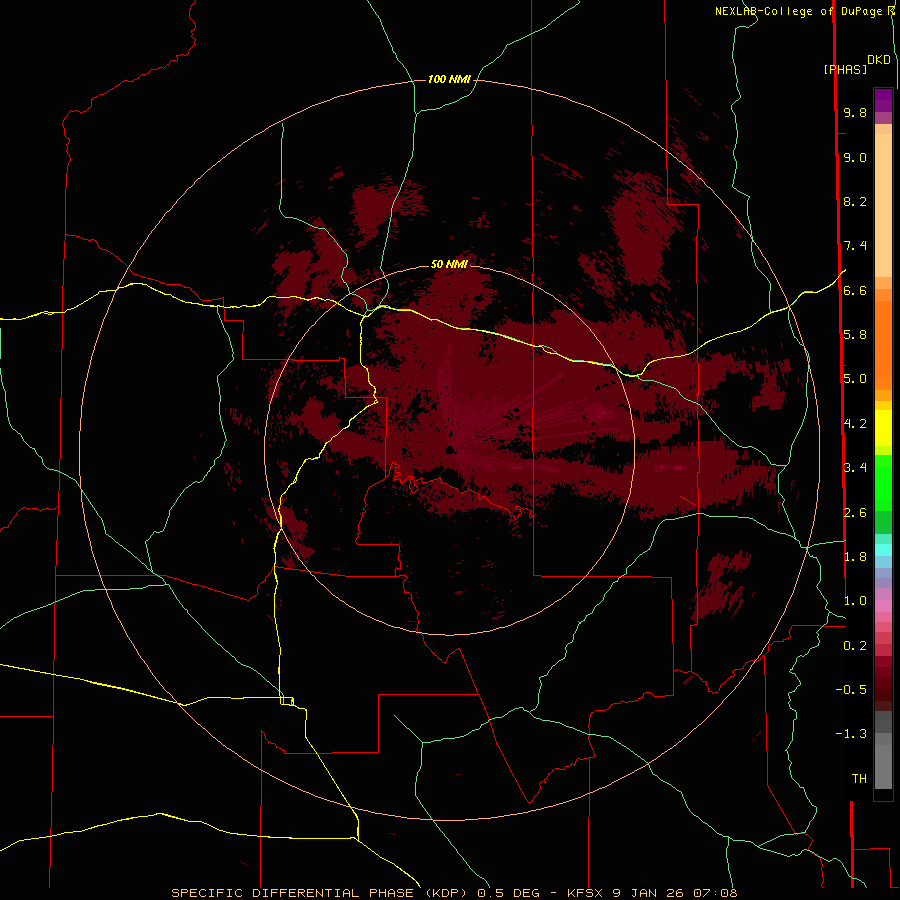Image resolution: width=900 pixels, height=900 pixels.
Task: Click the black radar site dot at center
Action: 450,450
